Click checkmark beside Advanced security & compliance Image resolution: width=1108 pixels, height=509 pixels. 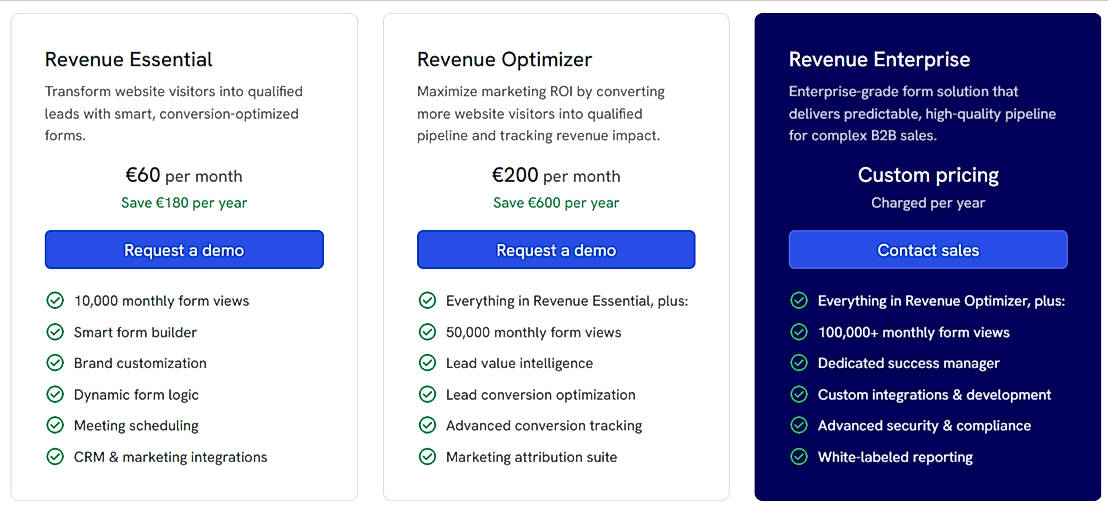tap(798, 426)
